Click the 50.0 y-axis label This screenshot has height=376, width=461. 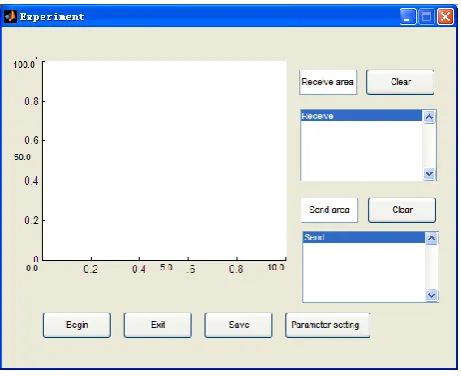[22, 157]
